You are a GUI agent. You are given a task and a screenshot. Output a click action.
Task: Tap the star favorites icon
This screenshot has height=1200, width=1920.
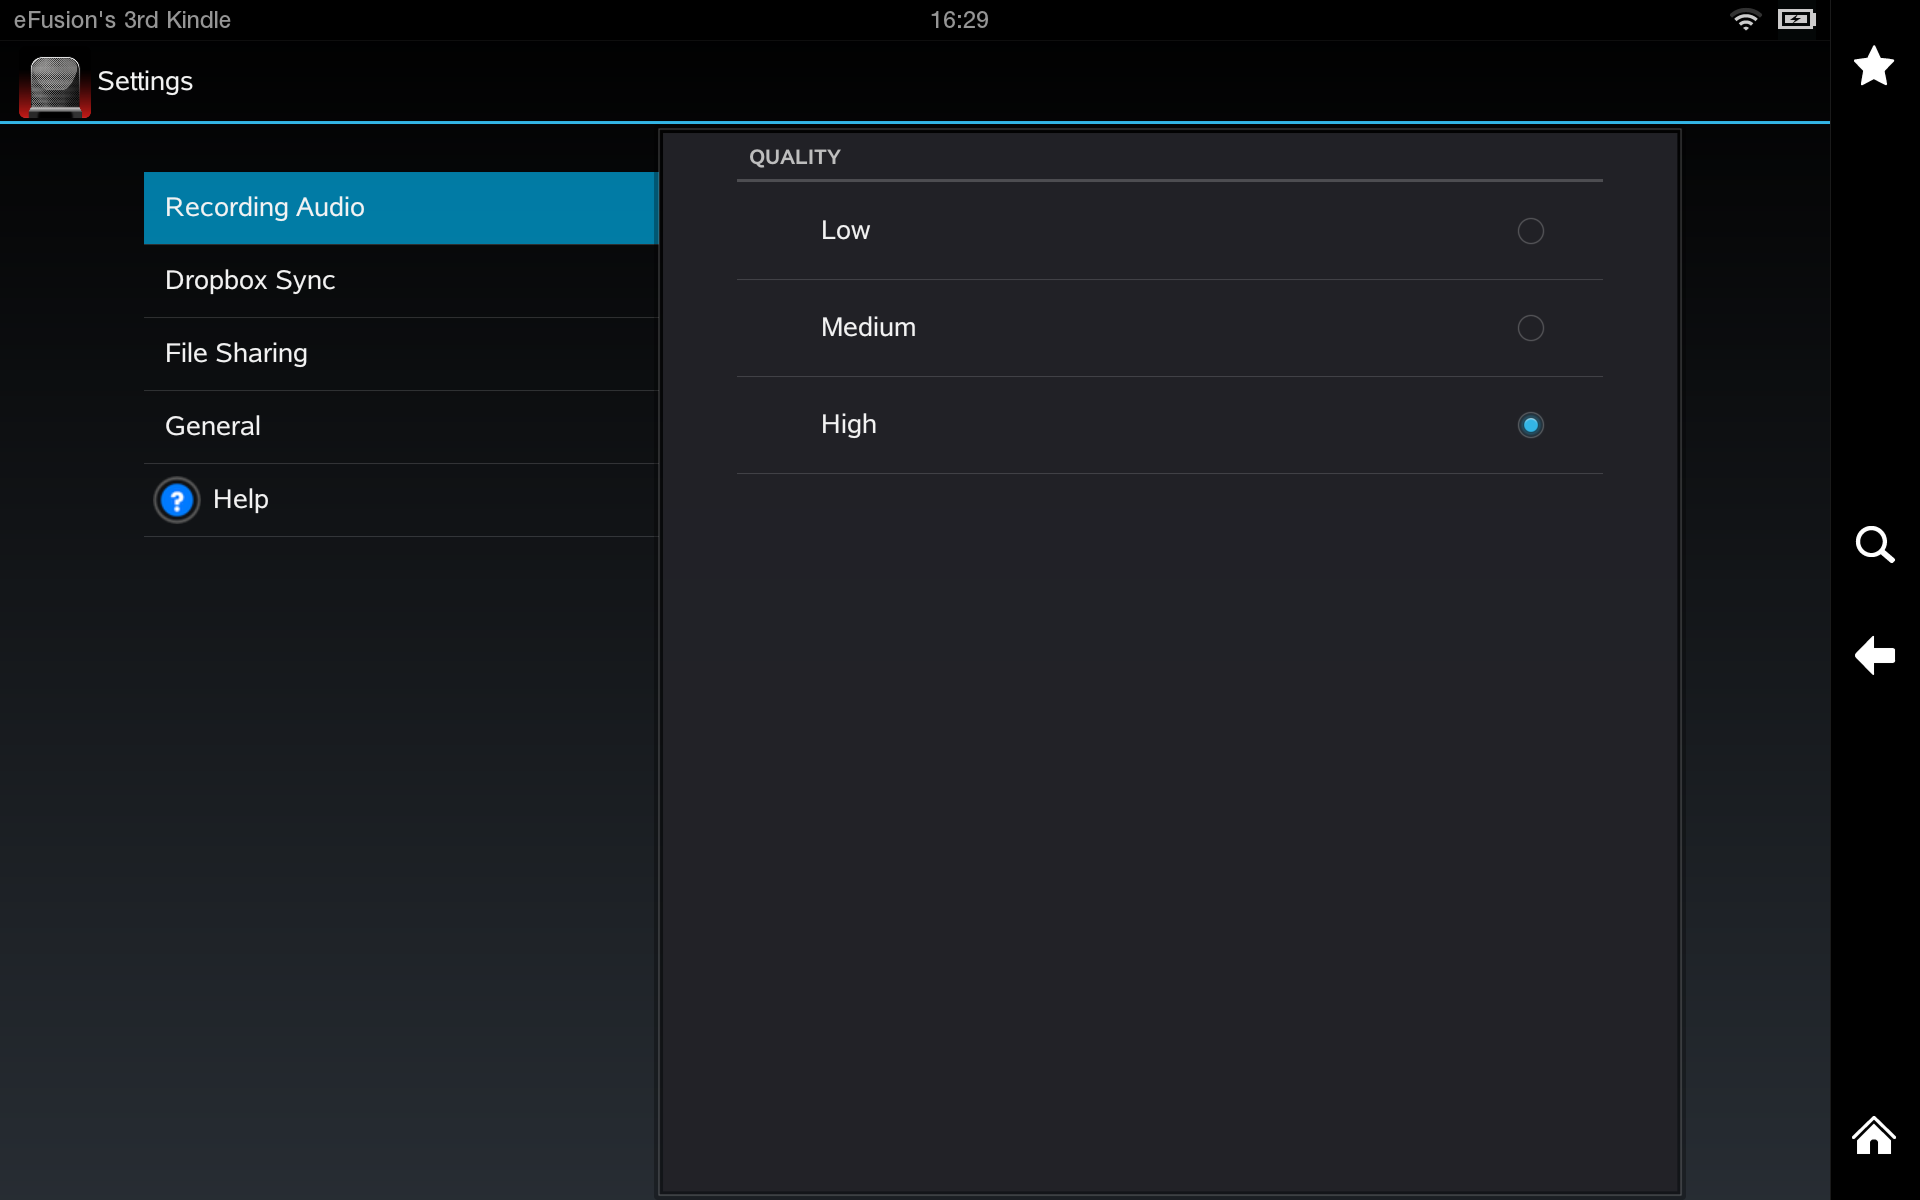click(x=1874, y=66)
